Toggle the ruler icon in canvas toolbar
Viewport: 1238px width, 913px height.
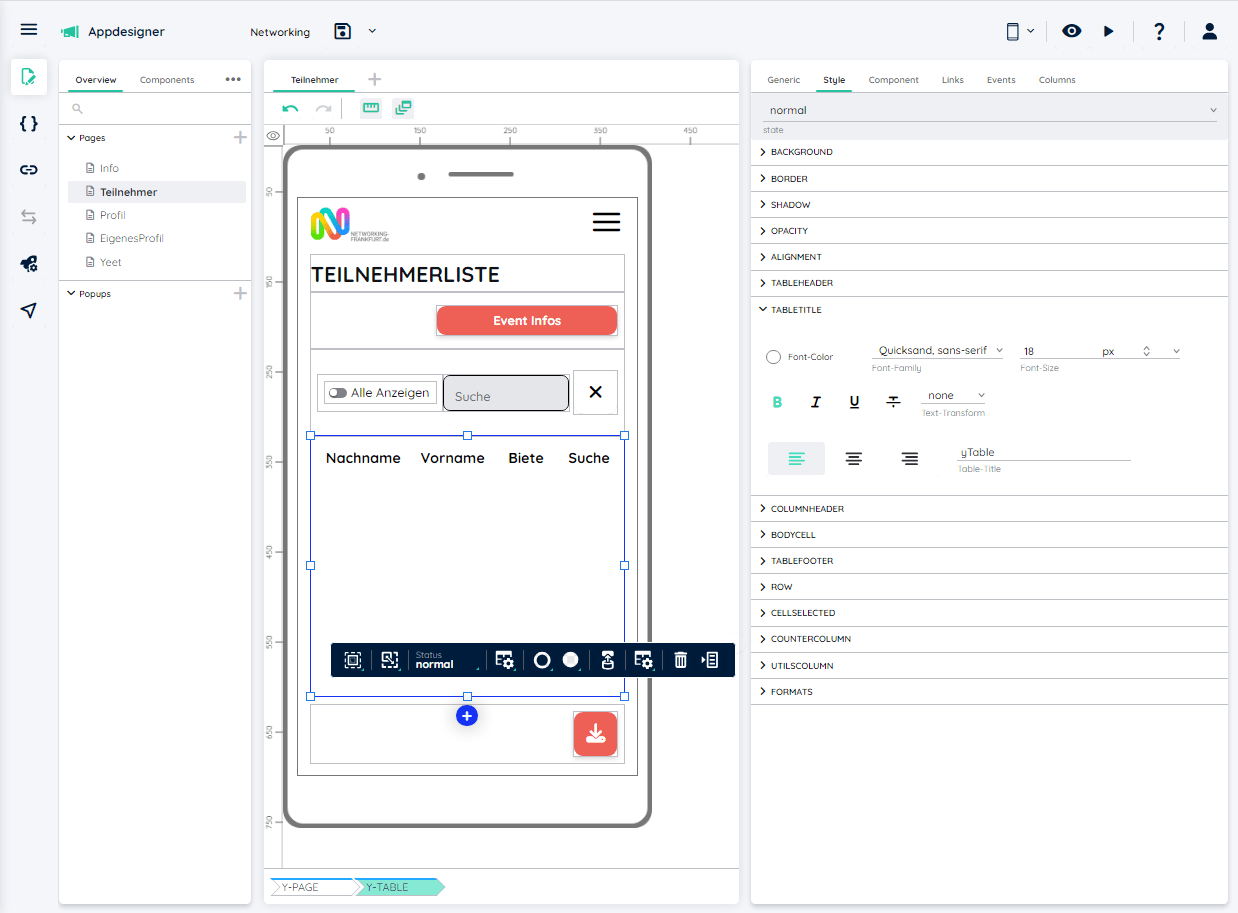pyautogui.click(x=371, y=108)
